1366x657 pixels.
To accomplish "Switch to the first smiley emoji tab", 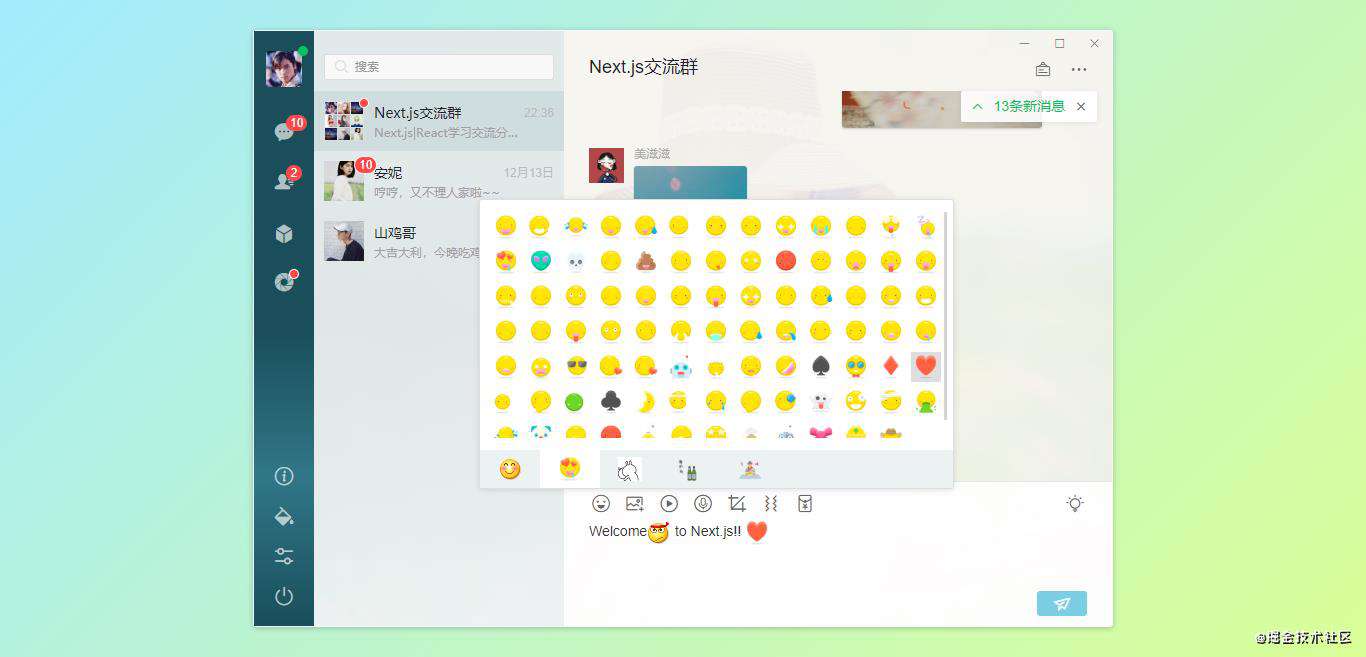I will click(510, 469).
